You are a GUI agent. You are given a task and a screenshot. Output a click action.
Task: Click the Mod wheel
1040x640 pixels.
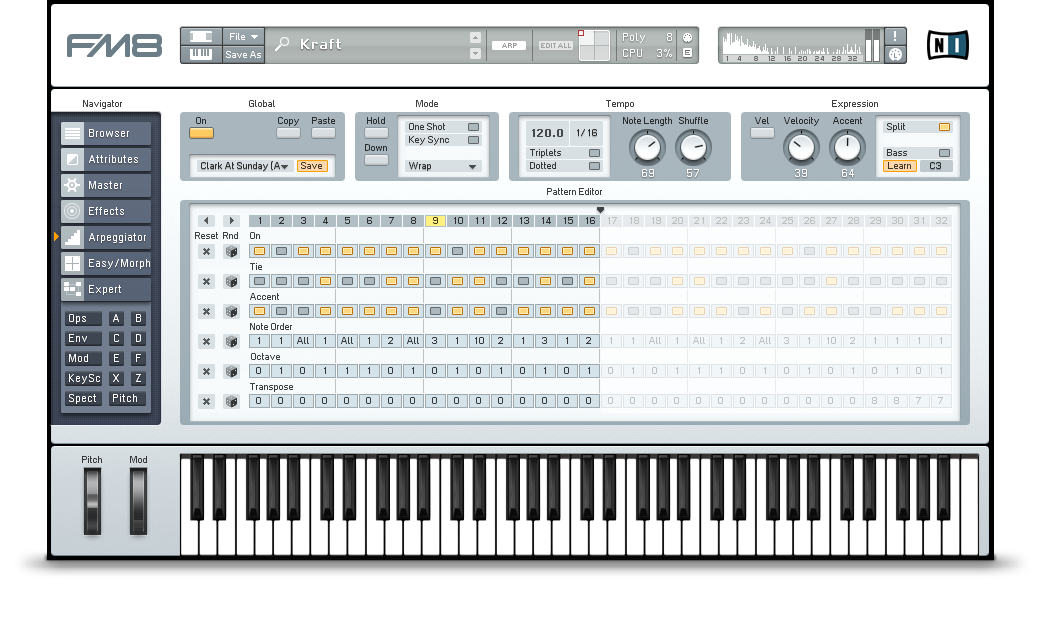tap(138, 501)
